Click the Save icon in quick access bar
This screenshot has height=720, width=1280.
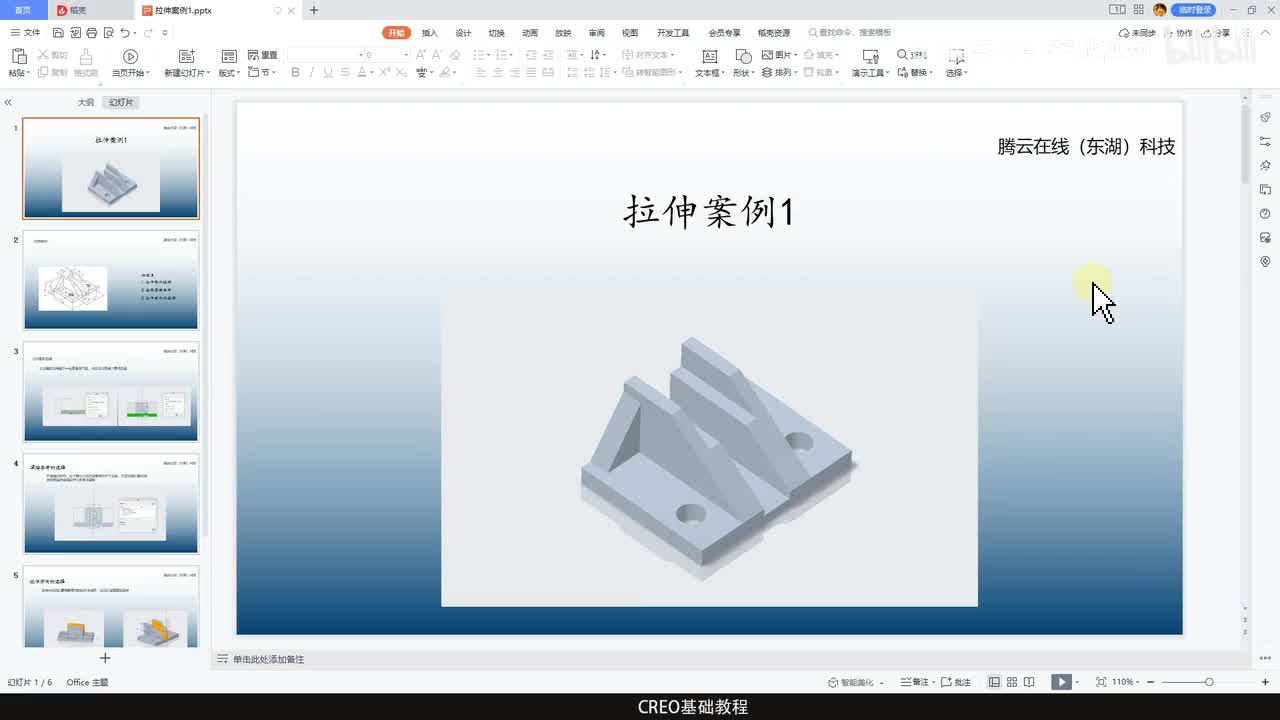pos(58,33)
